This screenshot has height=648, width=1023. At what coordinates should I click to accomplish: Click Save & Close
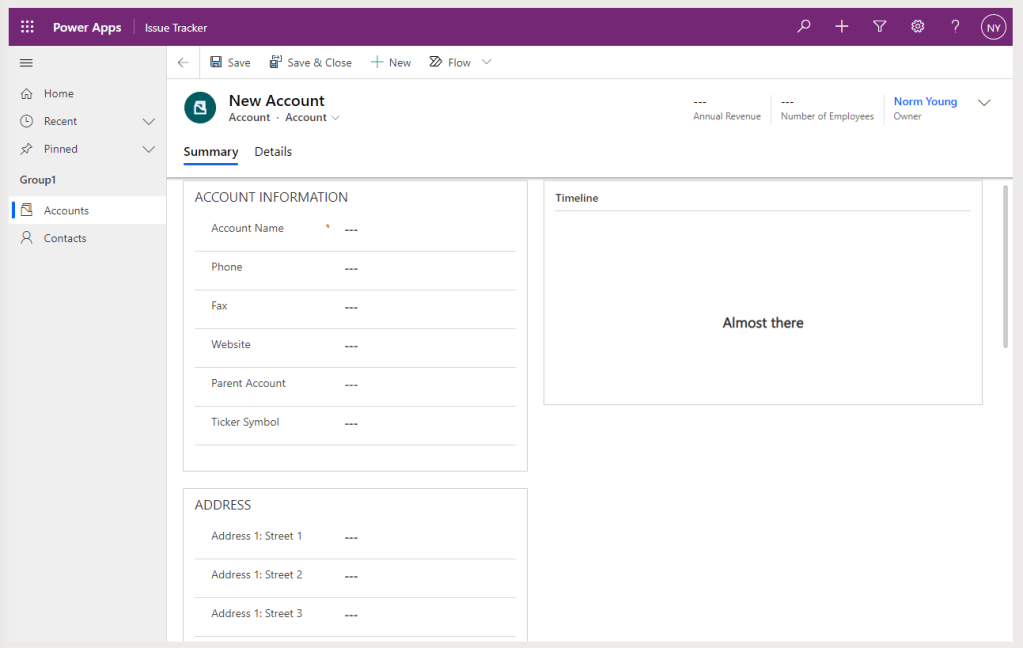[310, 62]
